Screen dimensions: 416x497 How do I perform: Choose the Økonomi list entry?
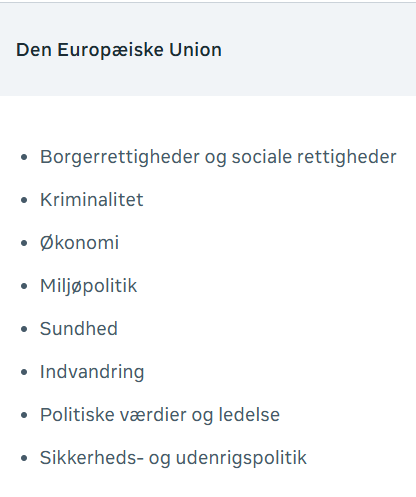[79, 243]
